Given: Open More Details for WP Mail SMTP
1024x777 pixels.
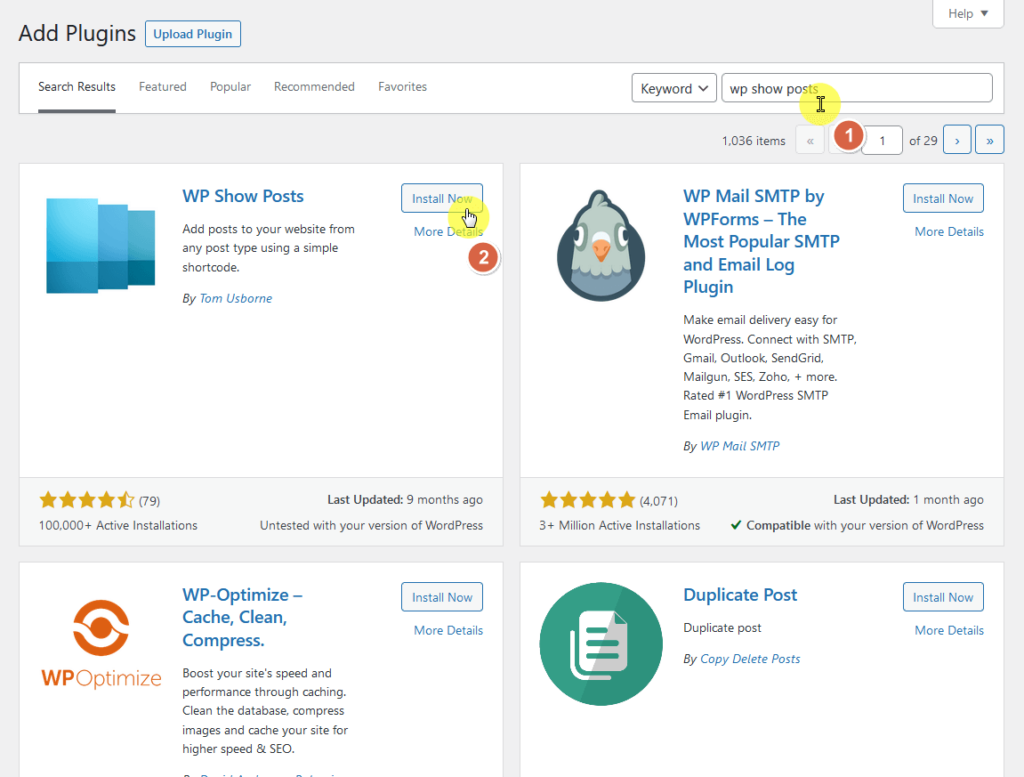Looking at the screenshot, I should pos(949,232).
